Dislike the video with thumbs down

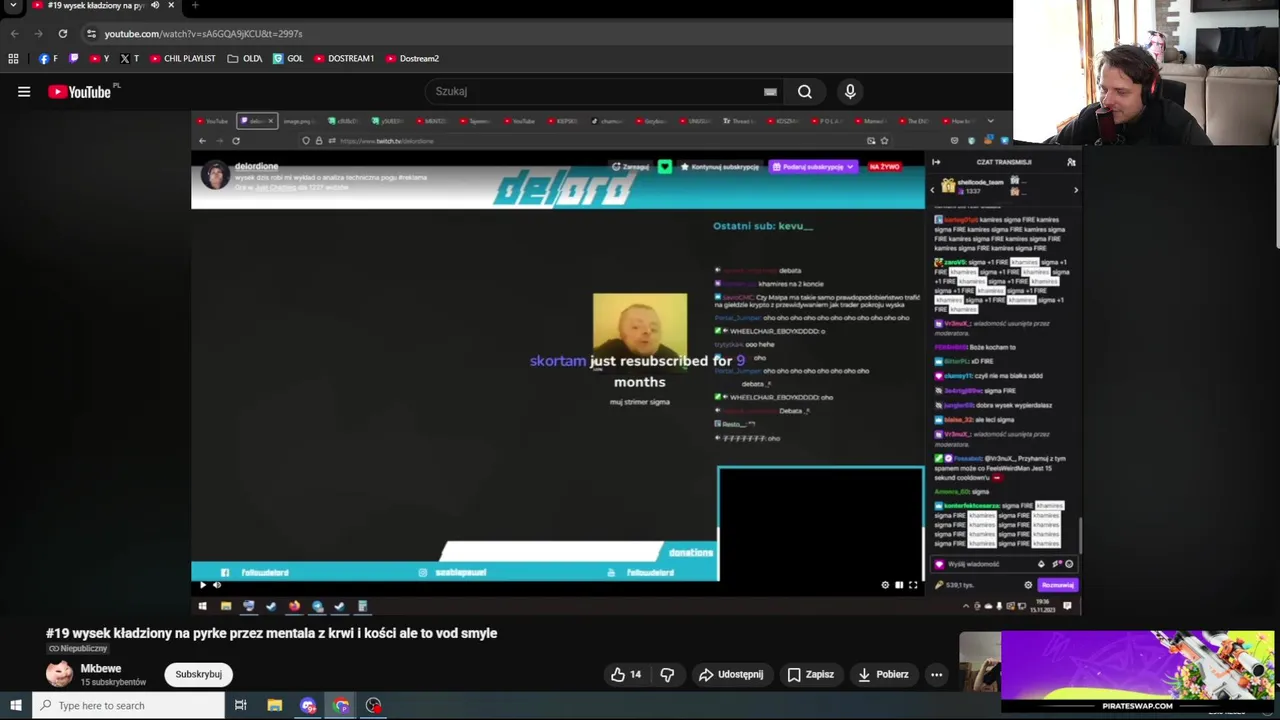(x=667, y=674)
